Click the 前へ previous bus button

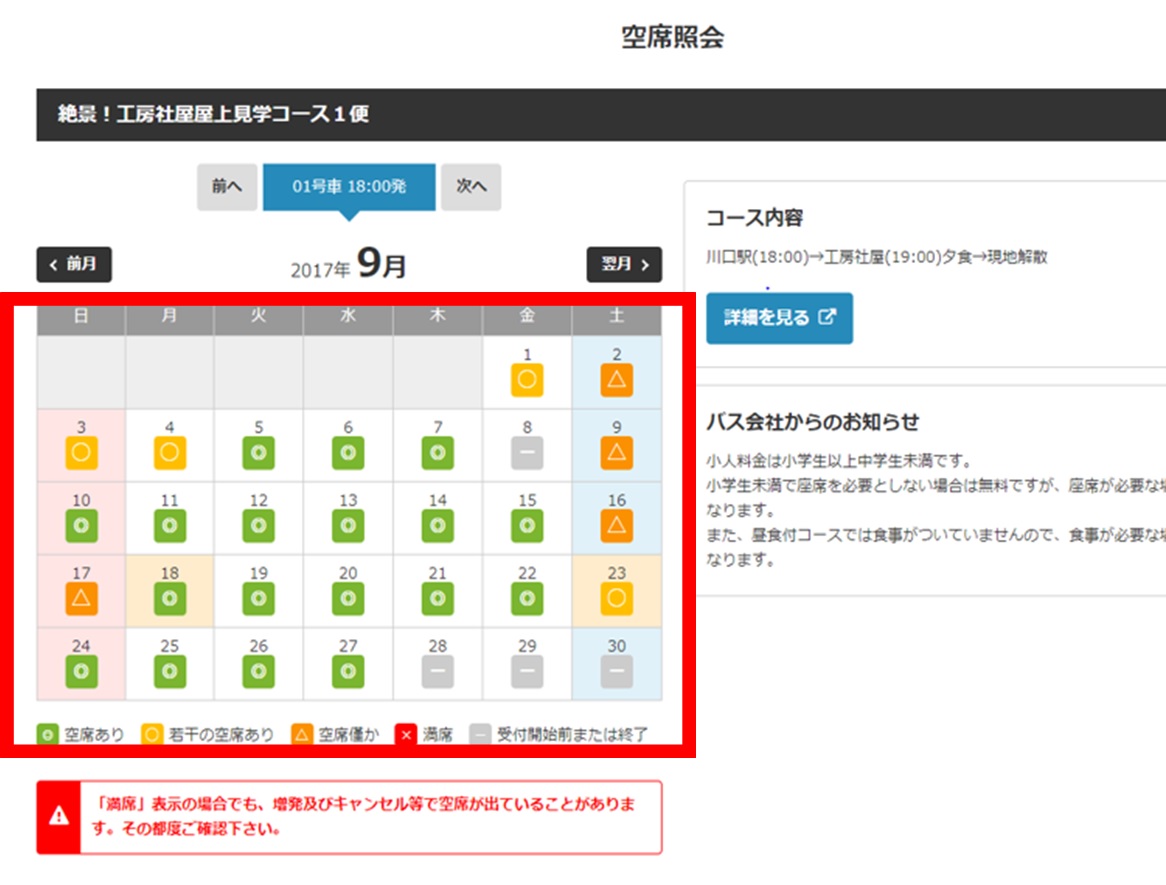[x=227, y=187]
